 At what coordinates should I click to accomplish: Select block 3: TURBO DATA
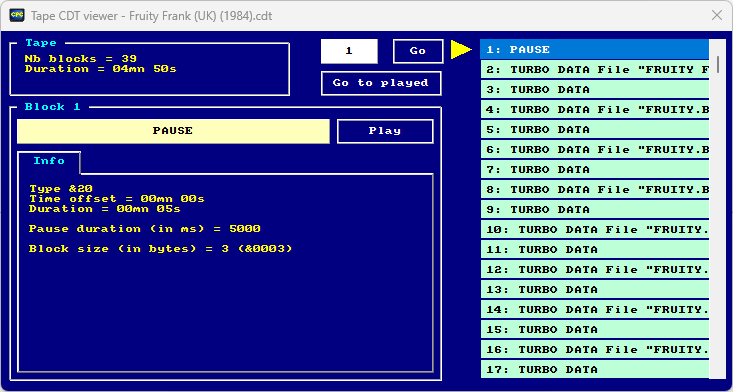coord(595,90)
